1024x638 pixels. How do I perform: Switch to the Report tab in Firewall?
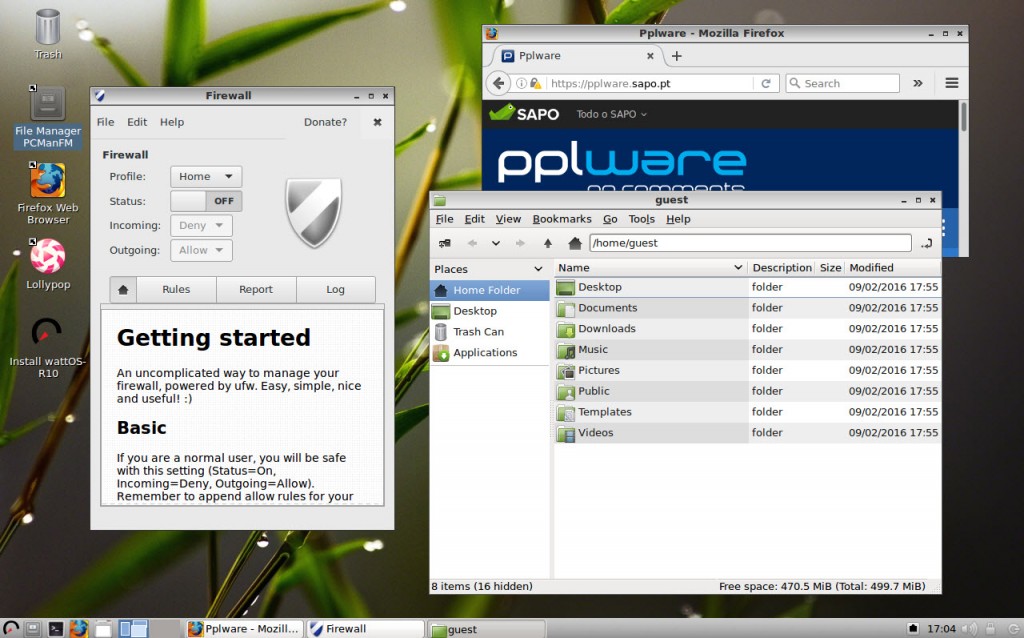pos(256,289)
